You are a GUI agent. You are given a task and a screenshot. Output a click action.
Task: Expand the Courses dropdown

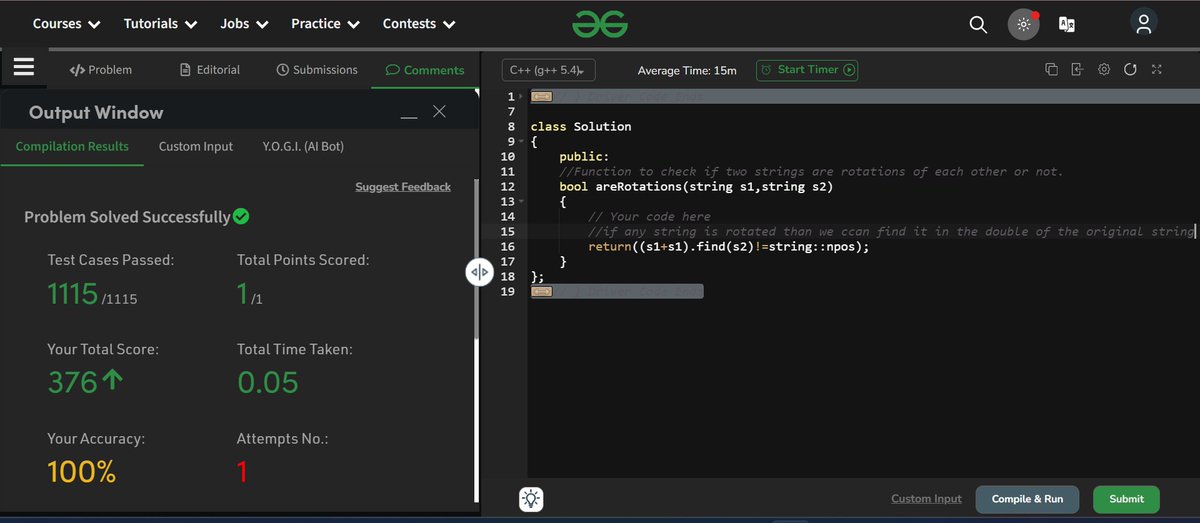pos(67,23)
